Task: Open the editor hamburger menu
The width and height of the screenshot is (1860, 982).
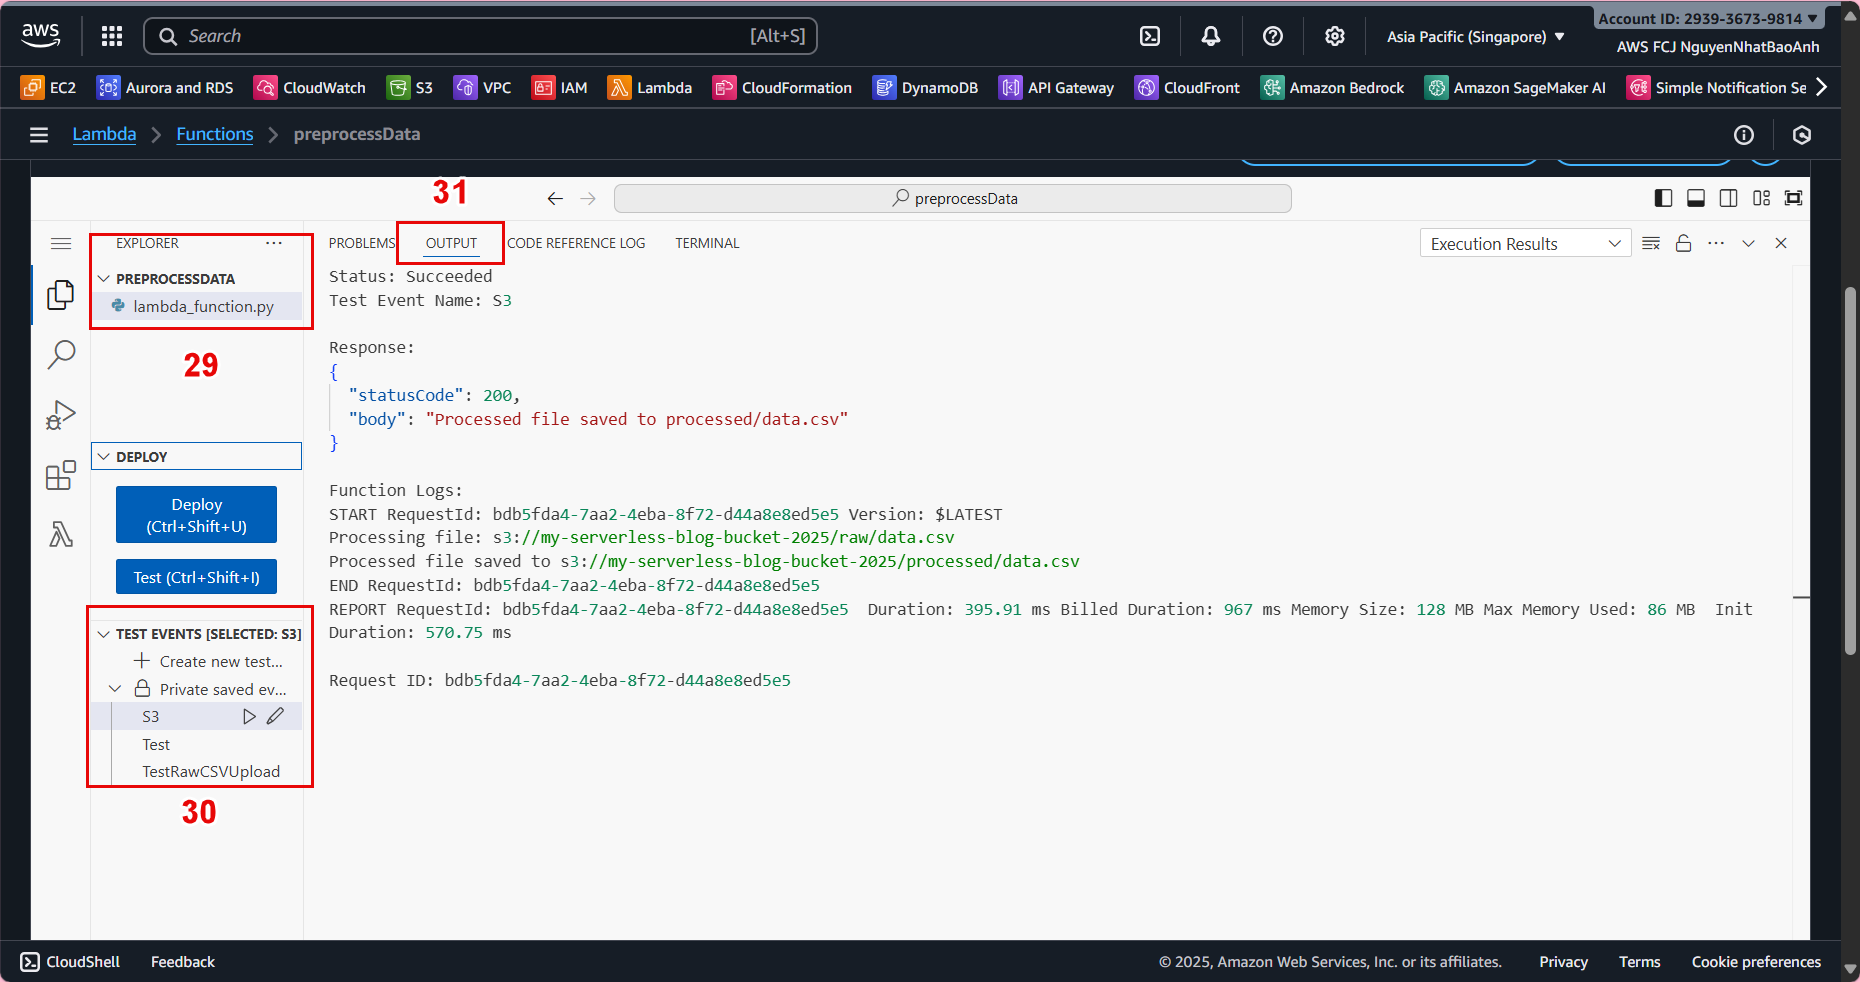Action: (x=61, y=243)
